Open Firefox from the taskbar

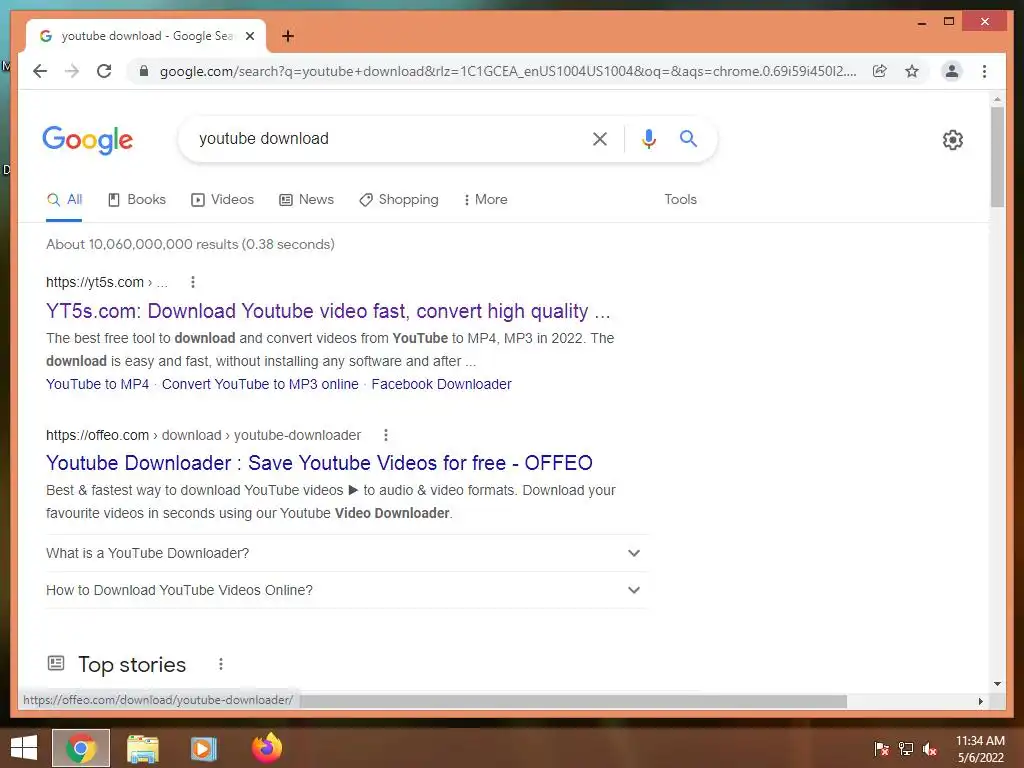(266, 747)
